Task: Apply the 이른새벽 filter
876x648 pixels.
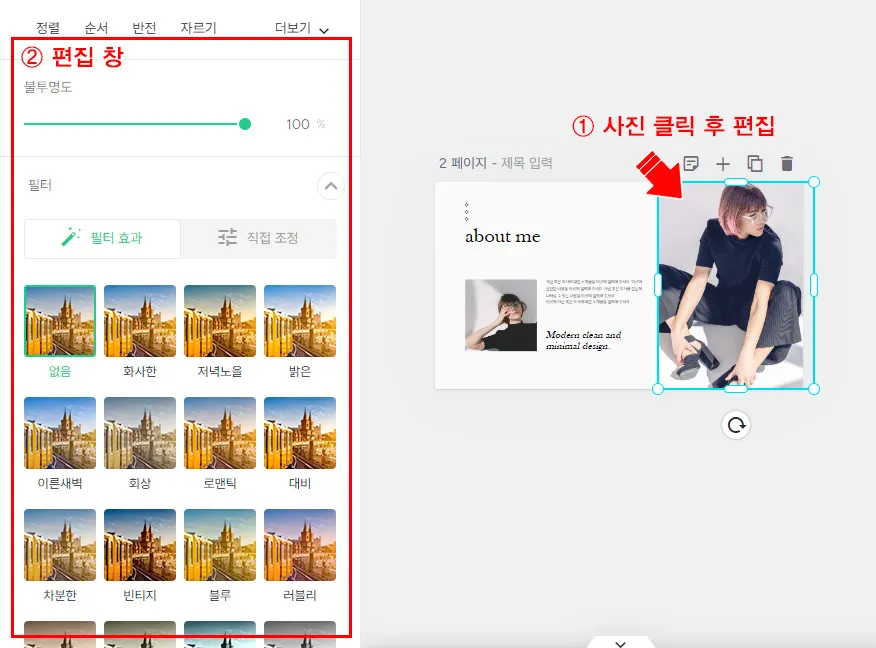Action: (60, 433)
